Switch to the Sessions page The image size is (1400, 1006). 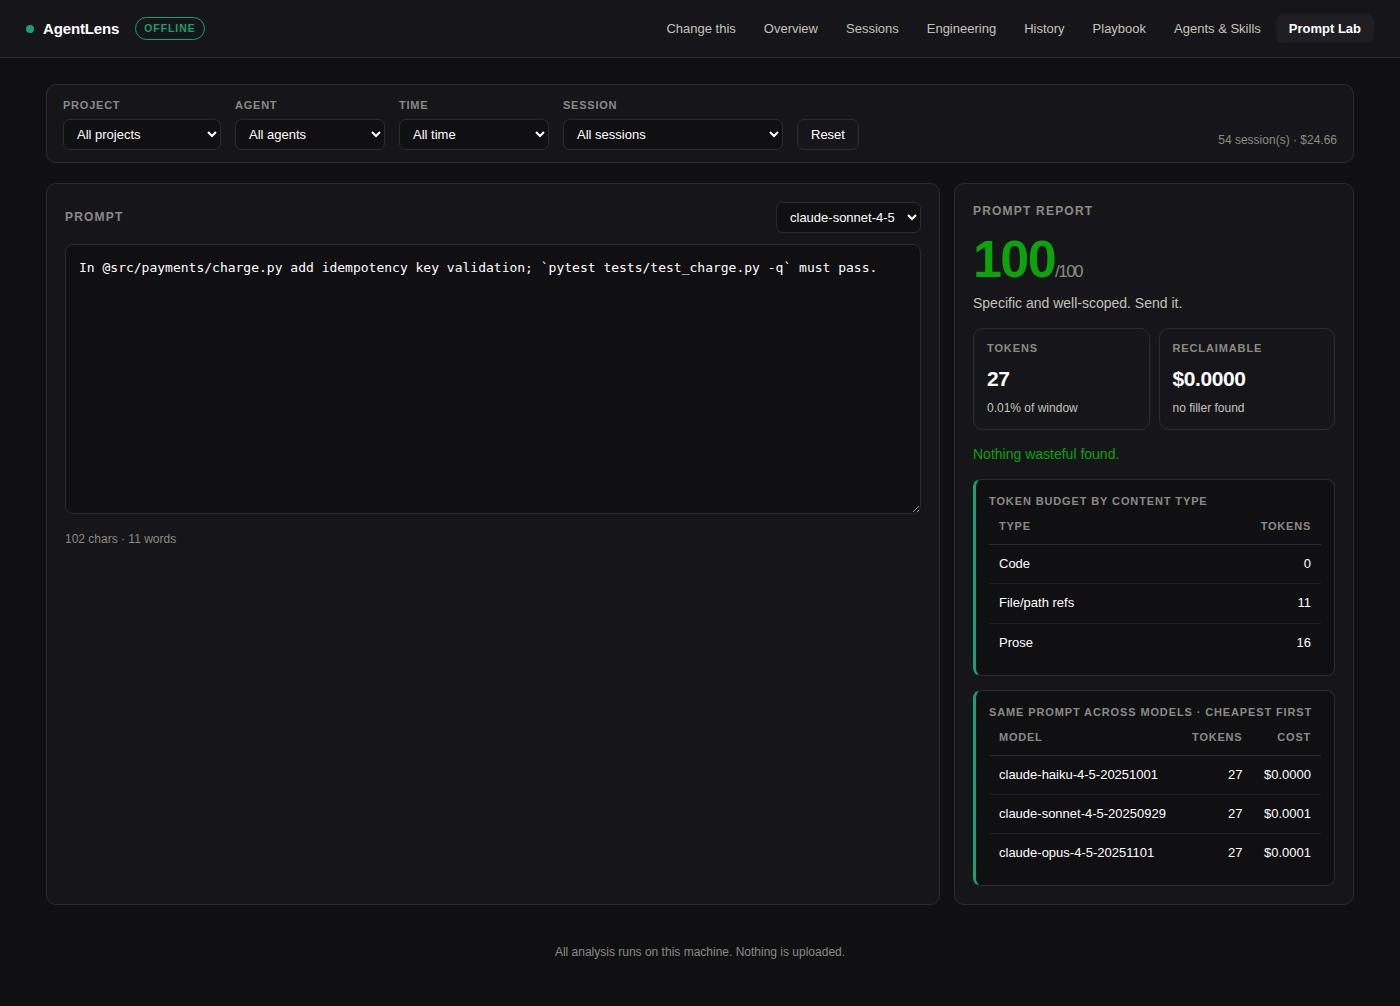point(872,29)
